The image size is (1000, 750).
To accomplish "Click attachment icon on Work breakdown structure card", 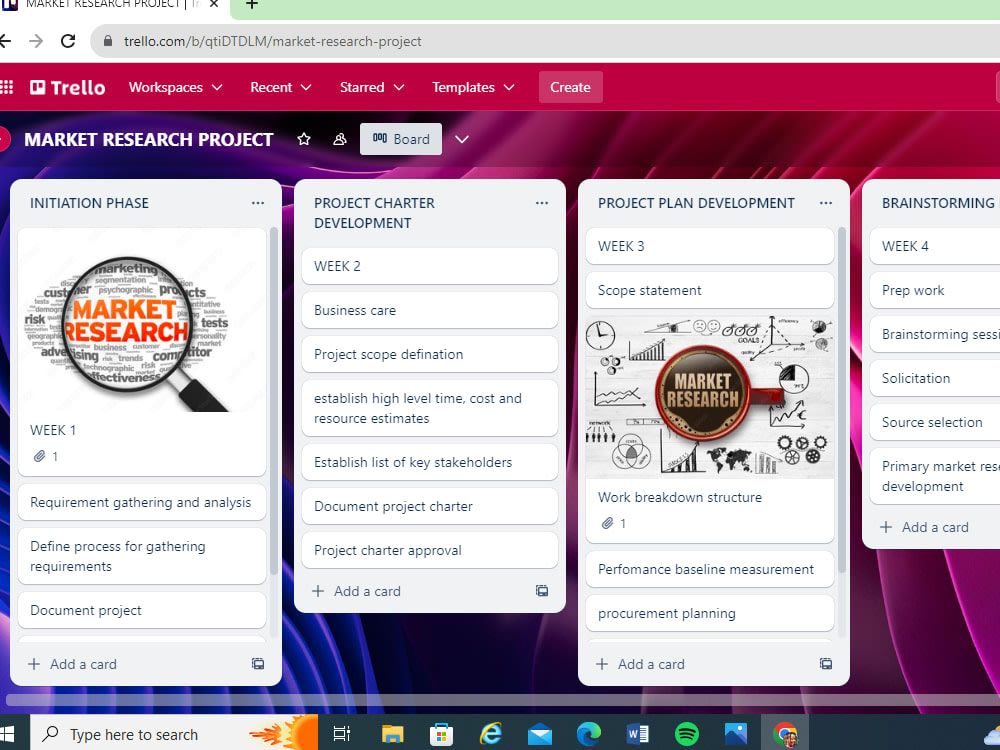I will click(x=608, y=524).
